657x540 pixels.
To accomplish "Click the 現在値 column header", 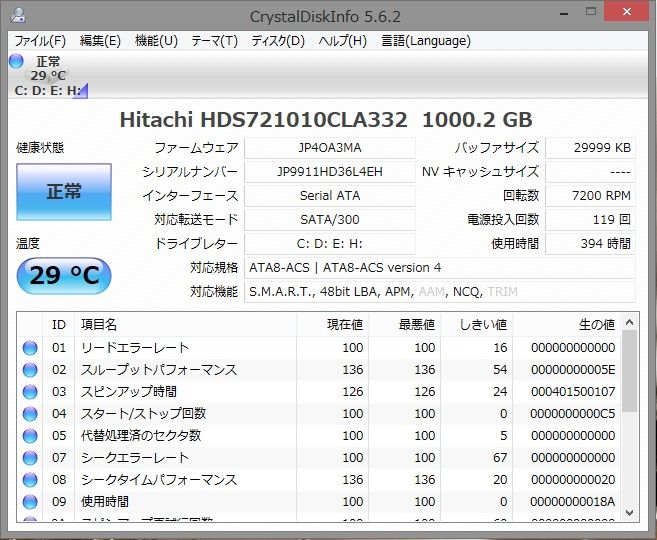I will [x=333, y=324].
